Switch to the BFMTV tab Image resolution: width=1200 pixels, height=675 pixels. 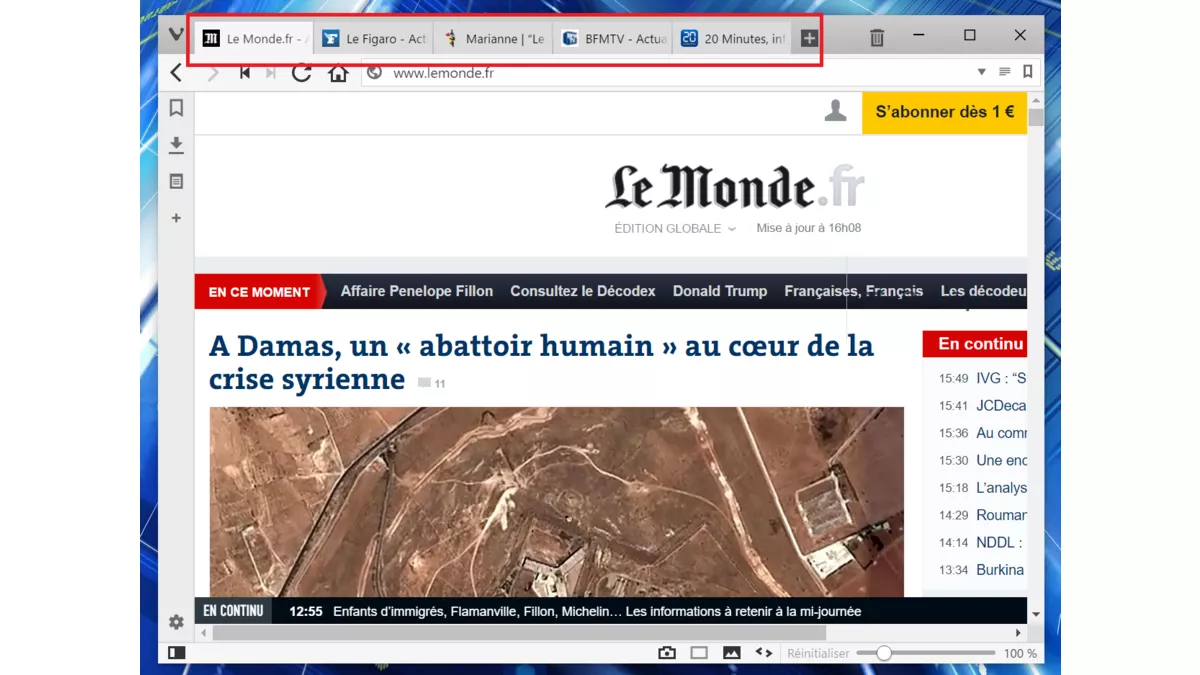pos(612,39)
